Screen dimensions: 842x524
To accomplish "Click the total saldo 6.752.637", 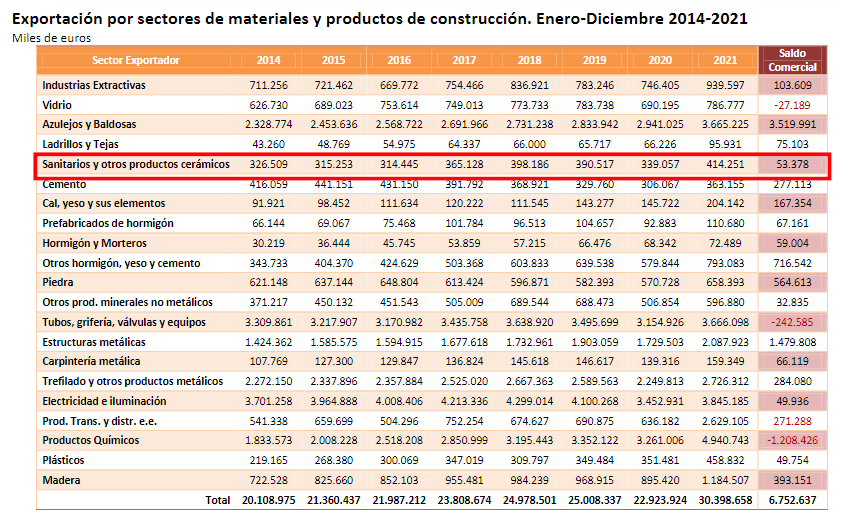I will click(x=792, y=500).
